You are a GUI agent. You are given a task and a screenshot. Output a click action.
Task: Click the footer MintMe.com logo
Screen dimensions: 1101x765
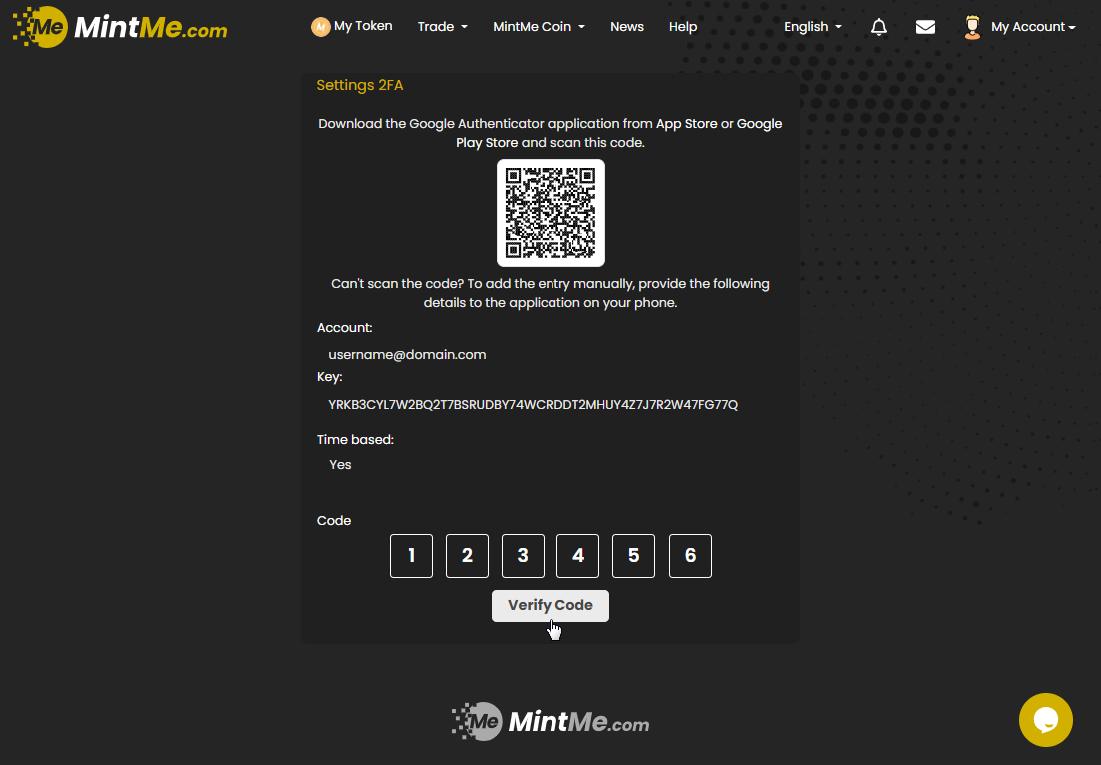tap(550, 721)
